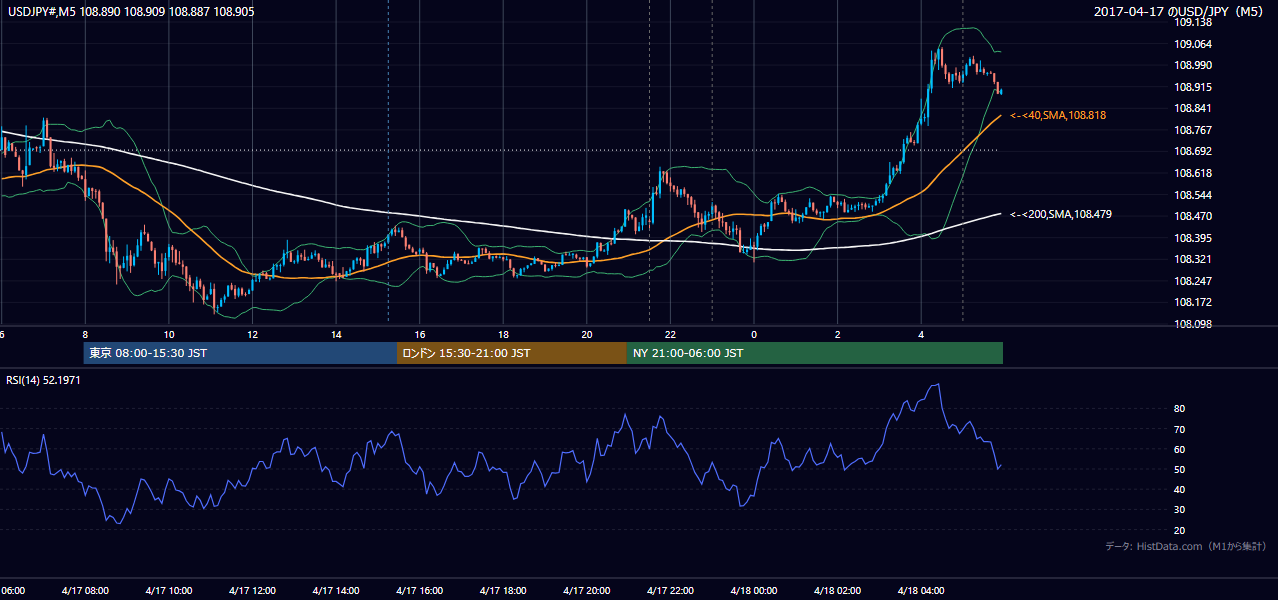Image resolution: width=1278 pixels, height=600 pixels.
Task: Click RSI scale value 80
Action: click(1180, 409)
